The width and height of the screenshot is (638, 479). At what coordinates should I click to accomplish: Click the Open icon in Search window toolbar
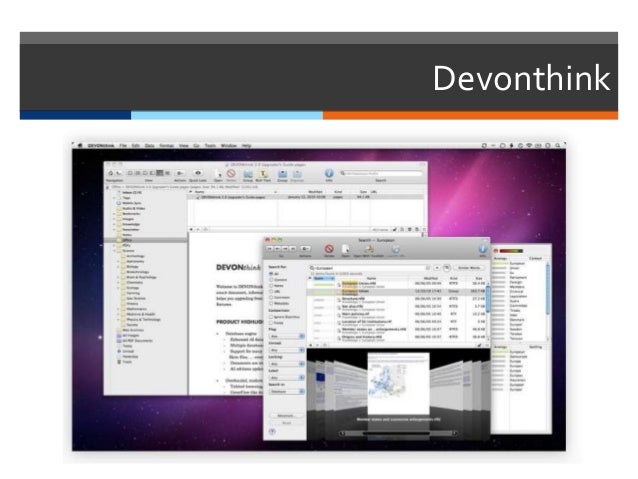click(345, 249)
